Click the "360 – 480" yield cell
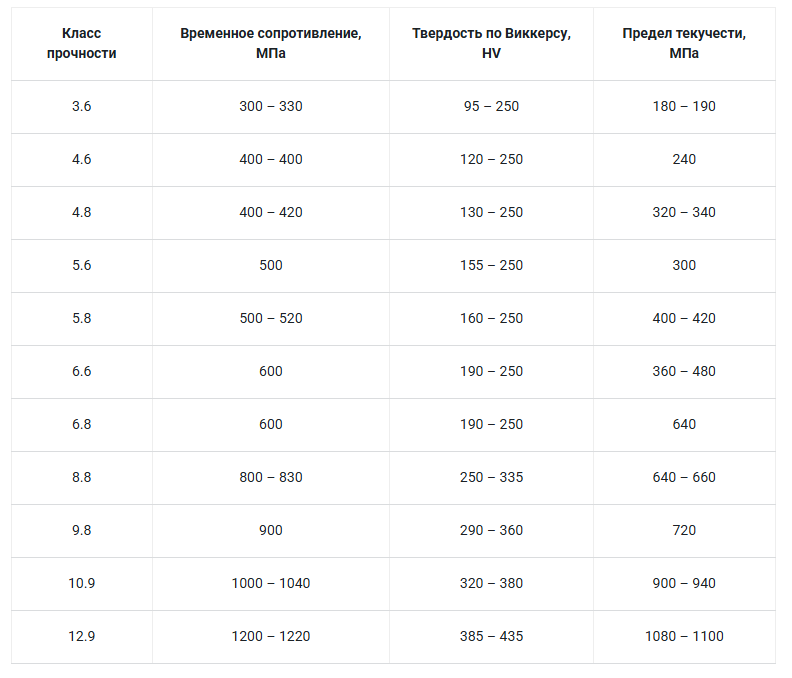This screenshot has width=792, height=678. (x=684, y=371)
